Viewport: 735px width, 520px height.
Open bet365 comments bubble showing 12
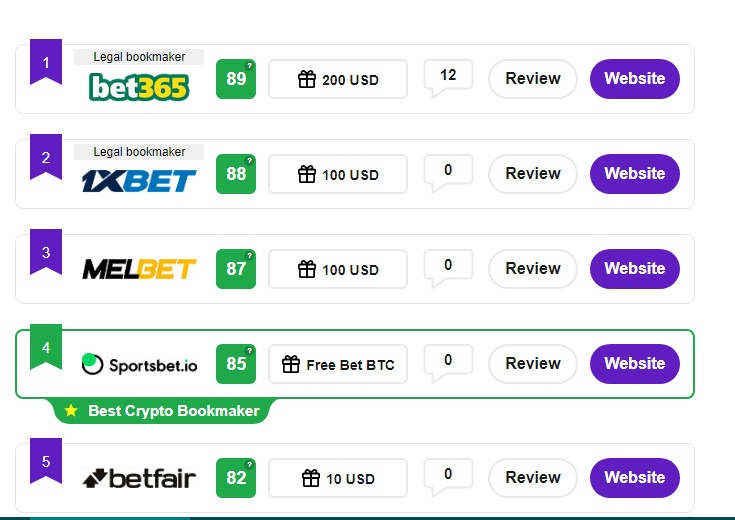pos(448,76)
